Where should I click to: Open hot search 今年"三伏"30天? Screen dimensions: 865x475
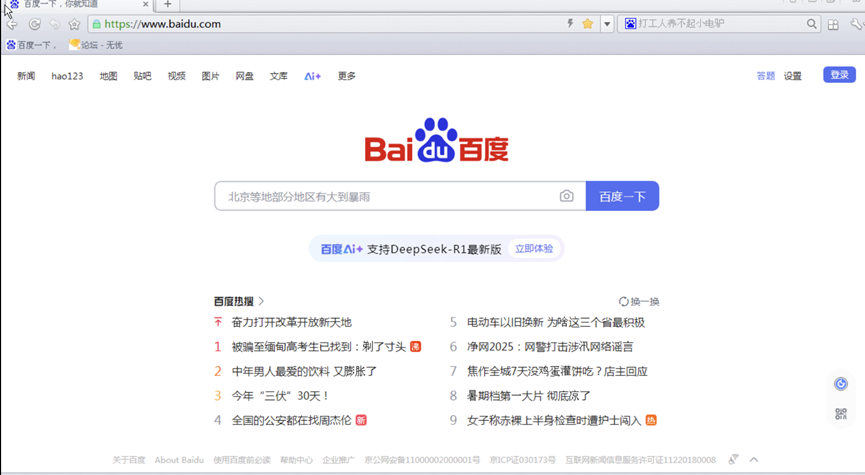click(x=280, y=396)
